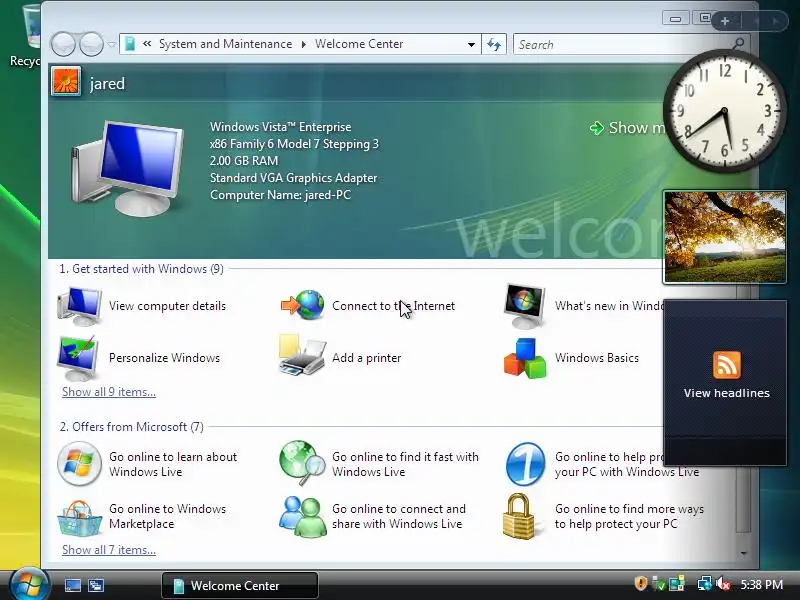Viewport: 800px width, 600px height.
Task: Click Personalize Windows label
Action: [x=164, y=358]
